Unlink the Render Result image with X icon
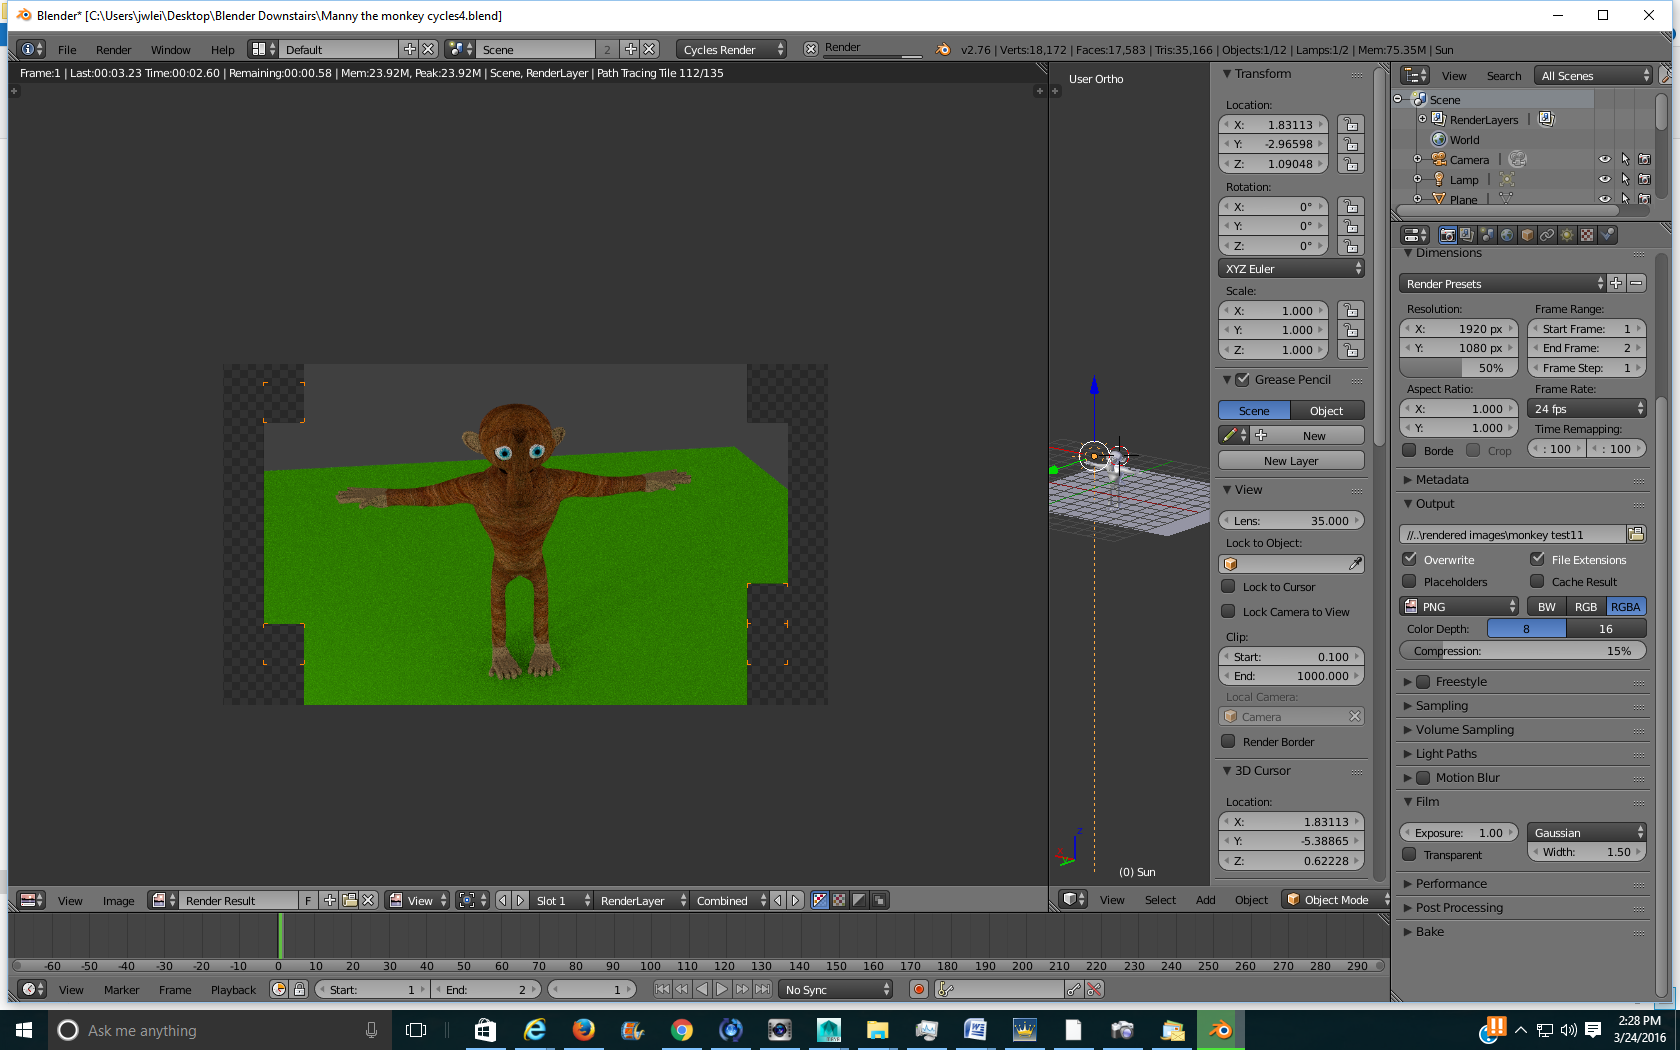1680x1050 pixels. coord(368,900)
